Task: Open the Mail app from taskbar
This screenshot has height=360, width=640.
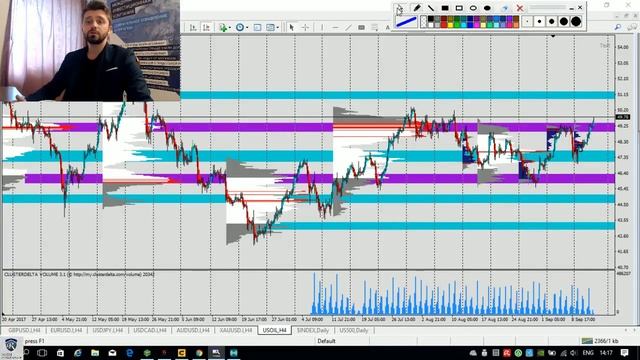Action: coord(112,353)
